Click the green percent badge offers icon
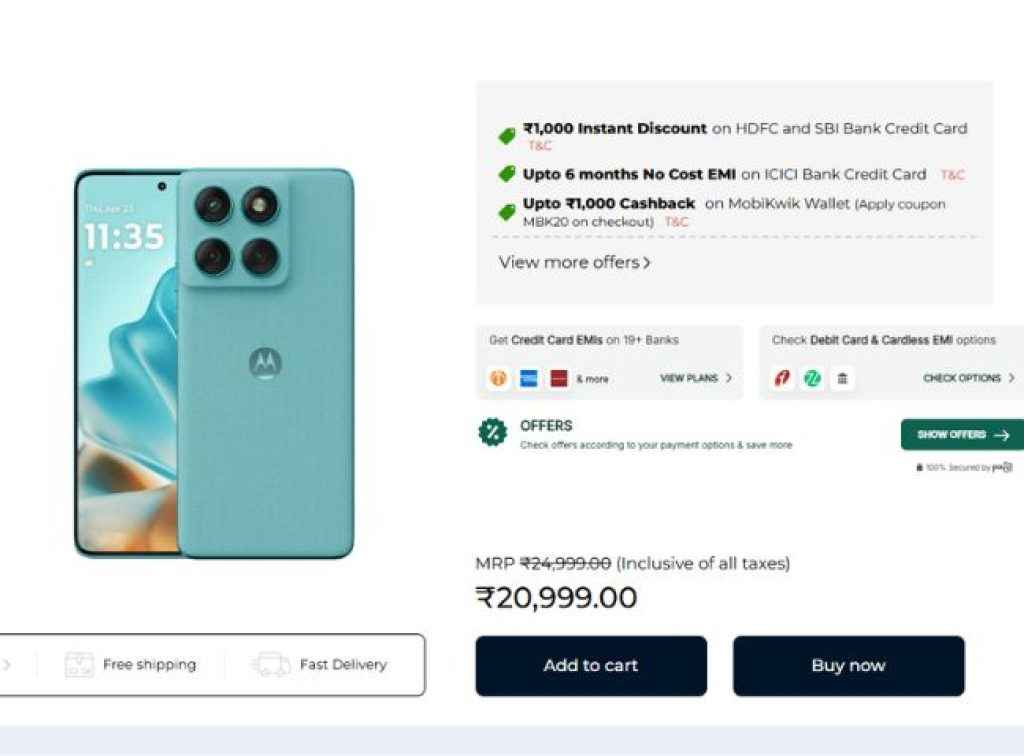 coord(492,433)
